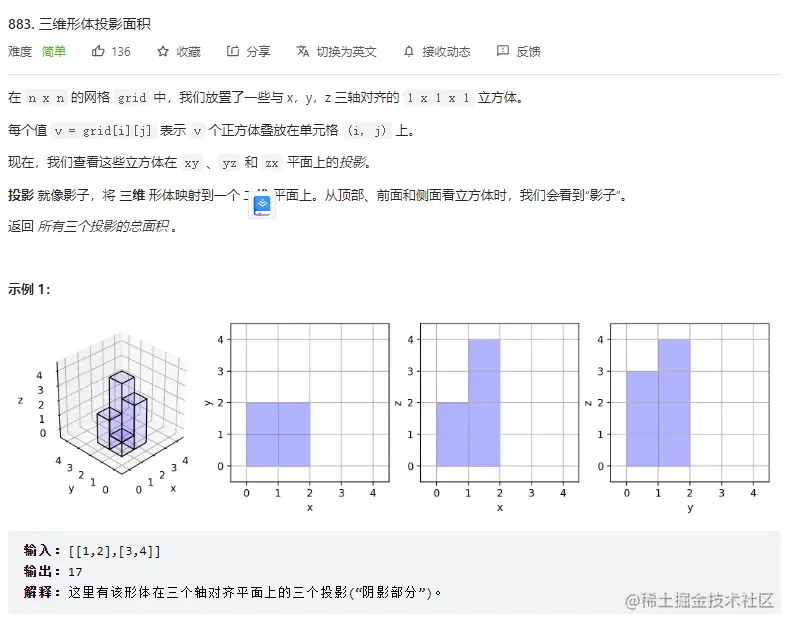Click the bell notification icon
The image size is (793, 629).
[408, 51]
